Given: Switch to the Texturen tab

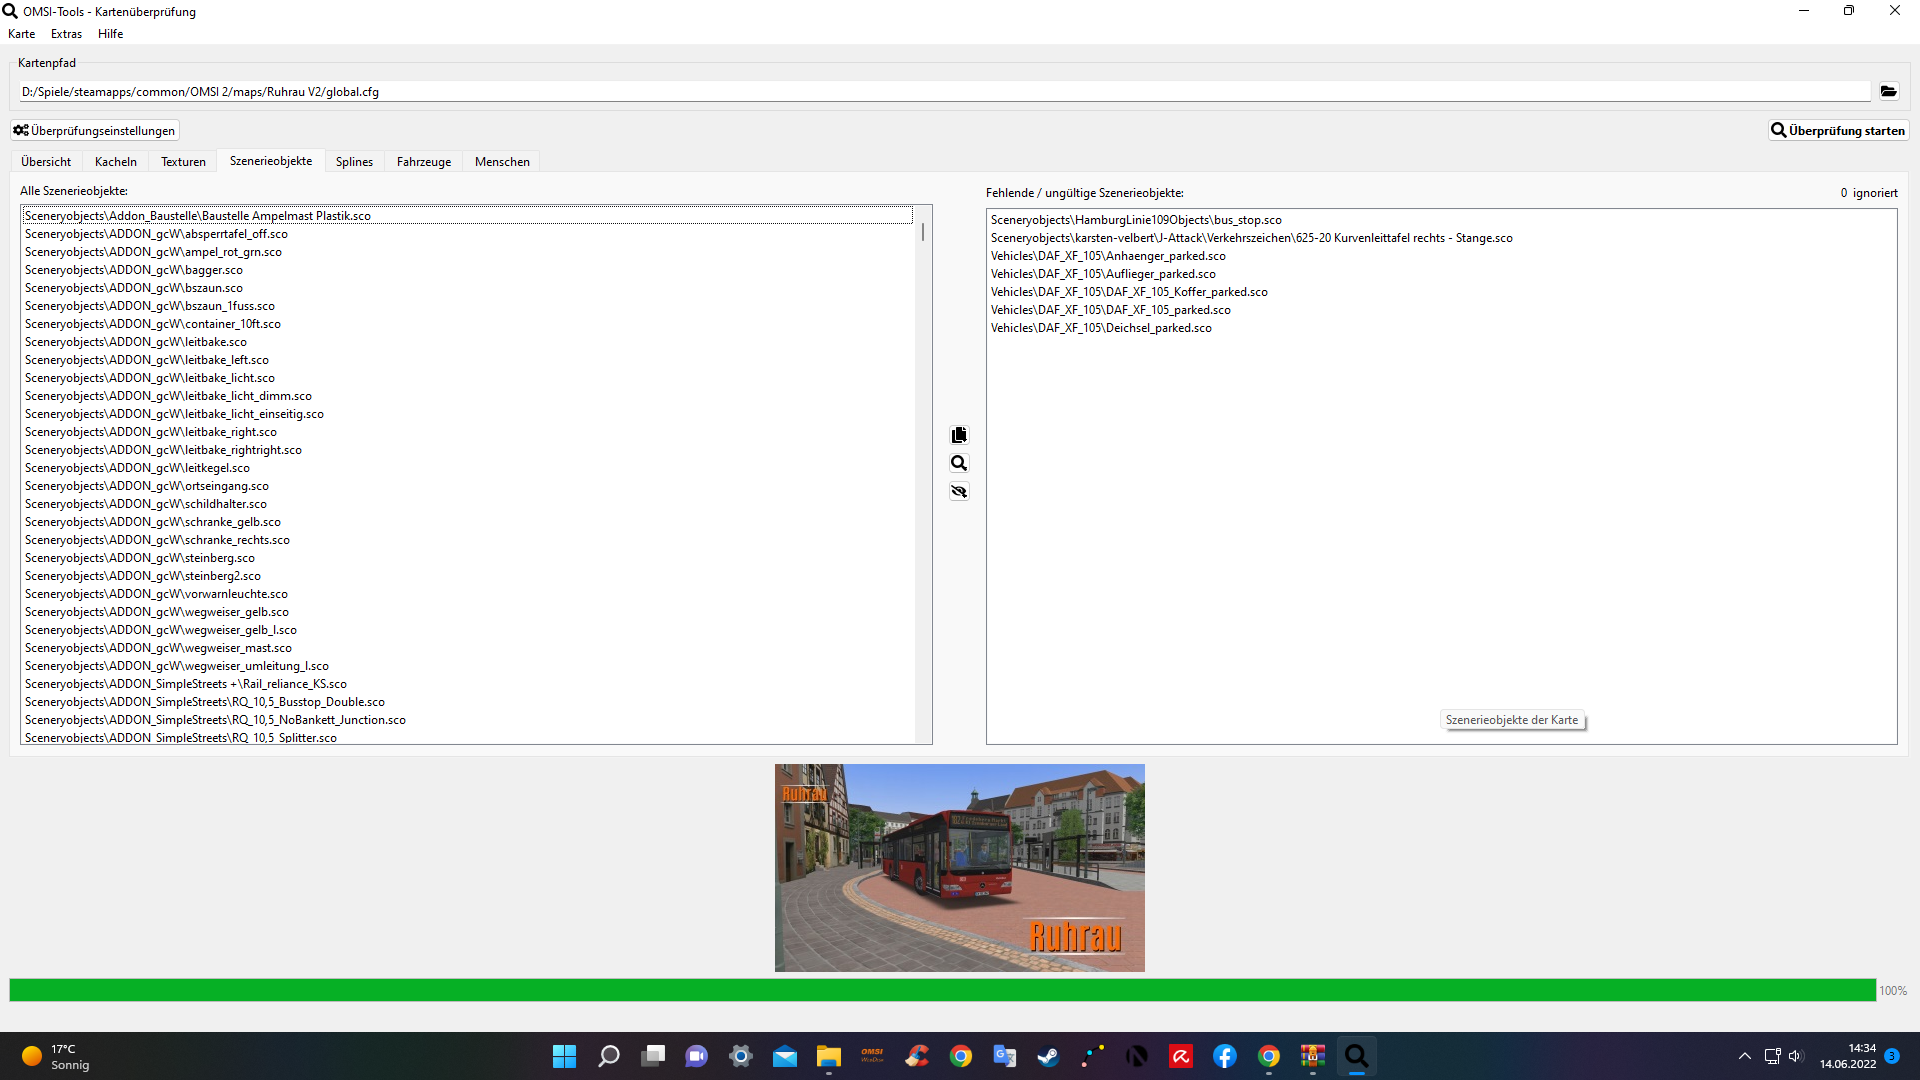Looking at the screenshot, I should [x=183, y=162].
